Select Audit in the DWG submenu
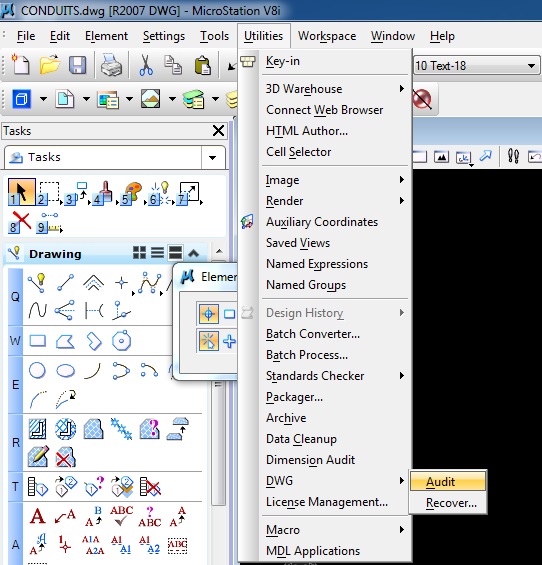 (x=448, y=481)
